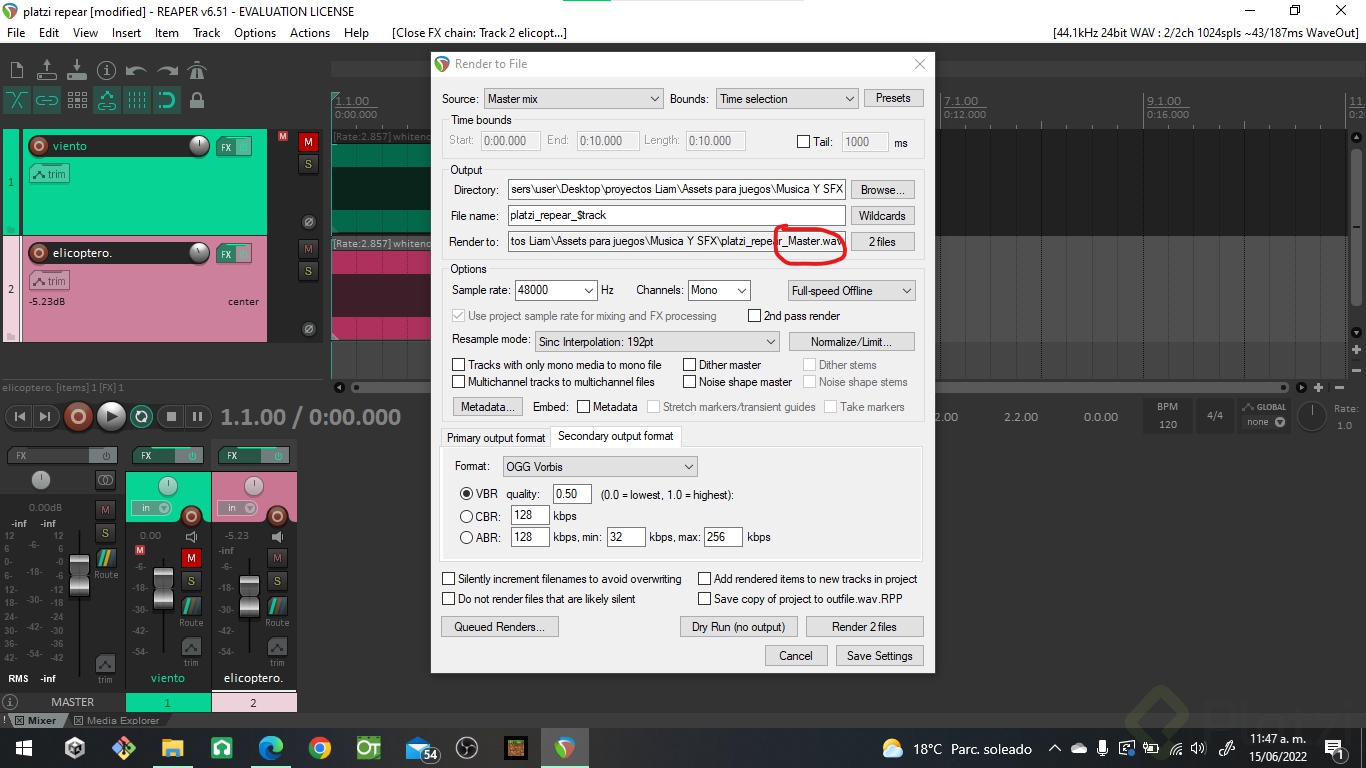Enable the 2nd pass render checkbox
This screenshot has height=768, width=1366.
[x=755, y=315]
